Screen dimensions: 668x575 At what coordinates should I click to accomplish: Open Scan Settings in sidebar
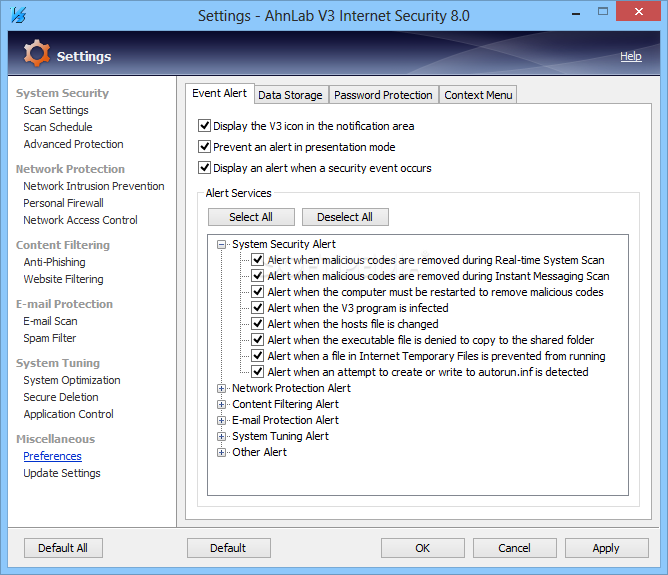pos(56,110)
